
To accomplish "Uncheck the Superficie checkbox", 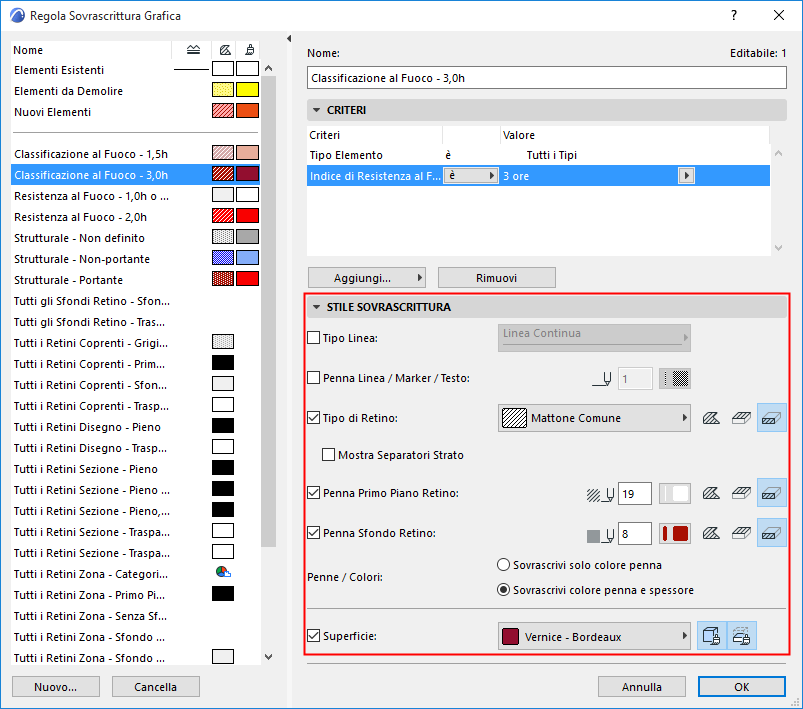I will 313,636.
